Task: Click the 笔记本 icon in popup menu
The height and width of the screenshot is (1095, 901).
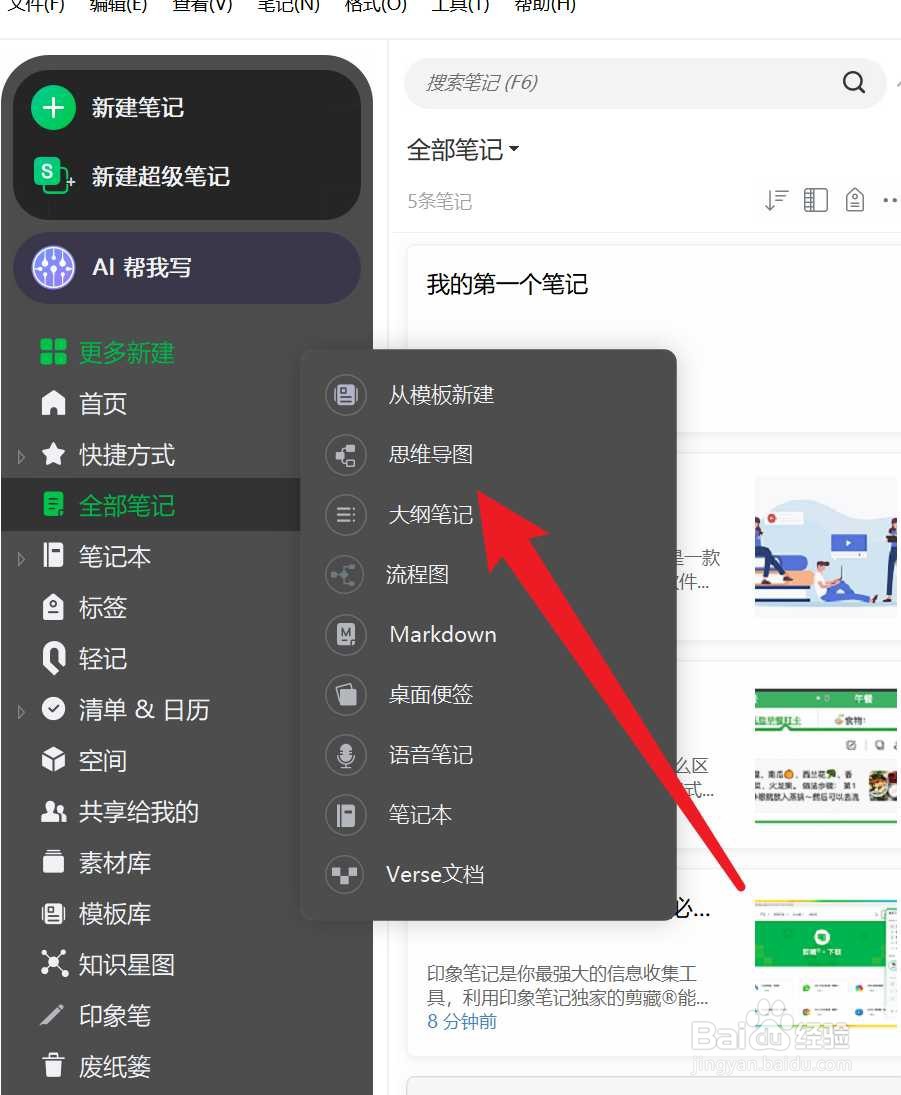Action: click(346, 814)
